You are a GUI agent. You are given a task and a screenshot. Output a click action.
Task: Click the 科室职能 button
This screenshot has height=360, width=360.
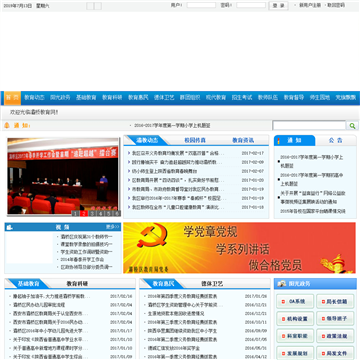(295, 336)
